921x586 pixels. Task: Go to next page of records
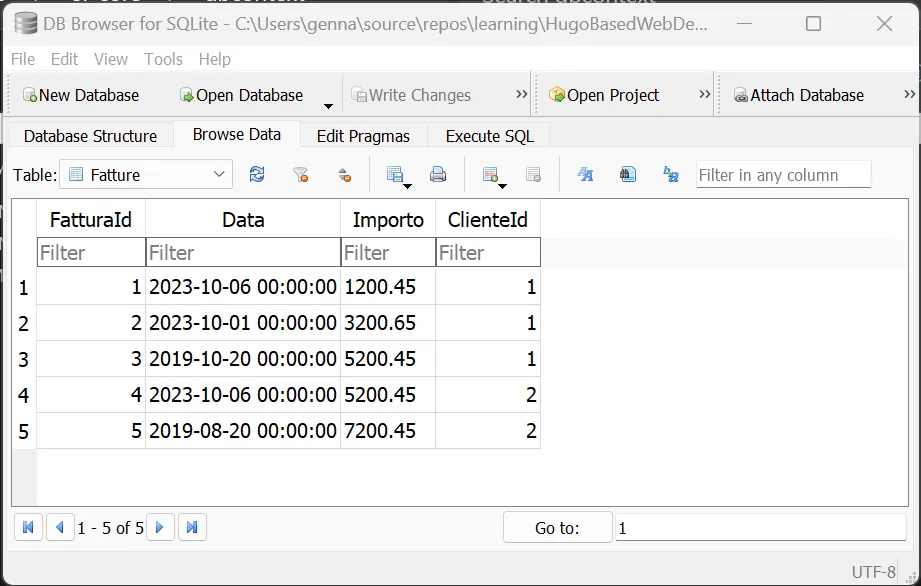coord(160,527)
